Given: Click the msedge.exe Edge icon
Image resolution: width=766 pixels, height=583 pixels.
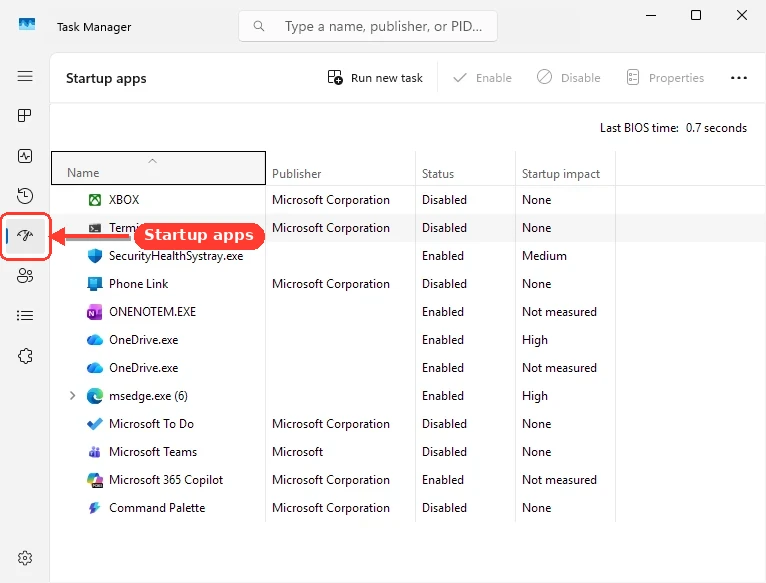Looking at the screenshot, I should [x=95, y=396].
